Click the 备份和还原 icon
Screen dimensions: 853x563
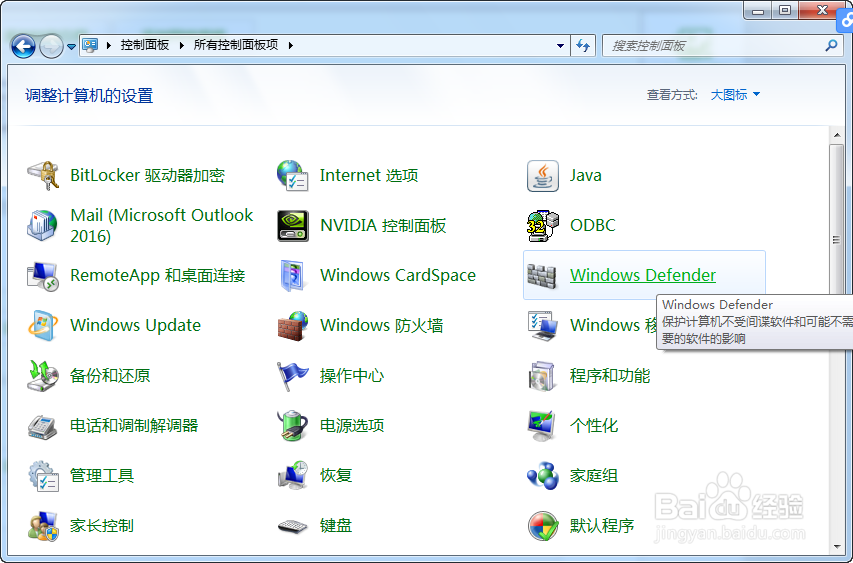[43, 376]
